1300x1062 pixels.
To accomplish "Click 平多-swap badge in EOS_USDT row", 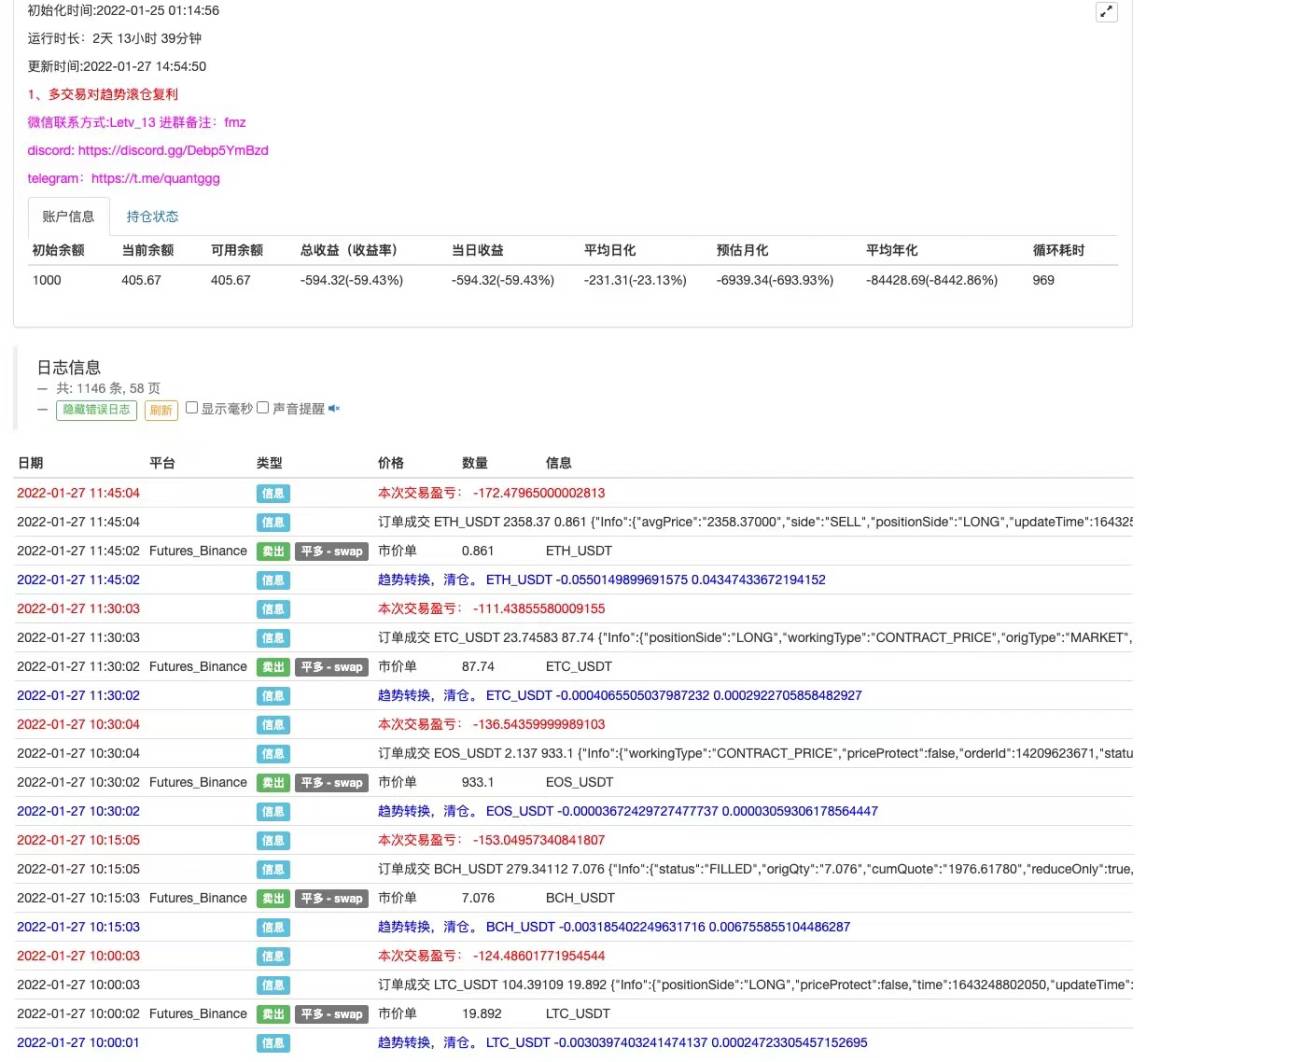I will 332,783.
